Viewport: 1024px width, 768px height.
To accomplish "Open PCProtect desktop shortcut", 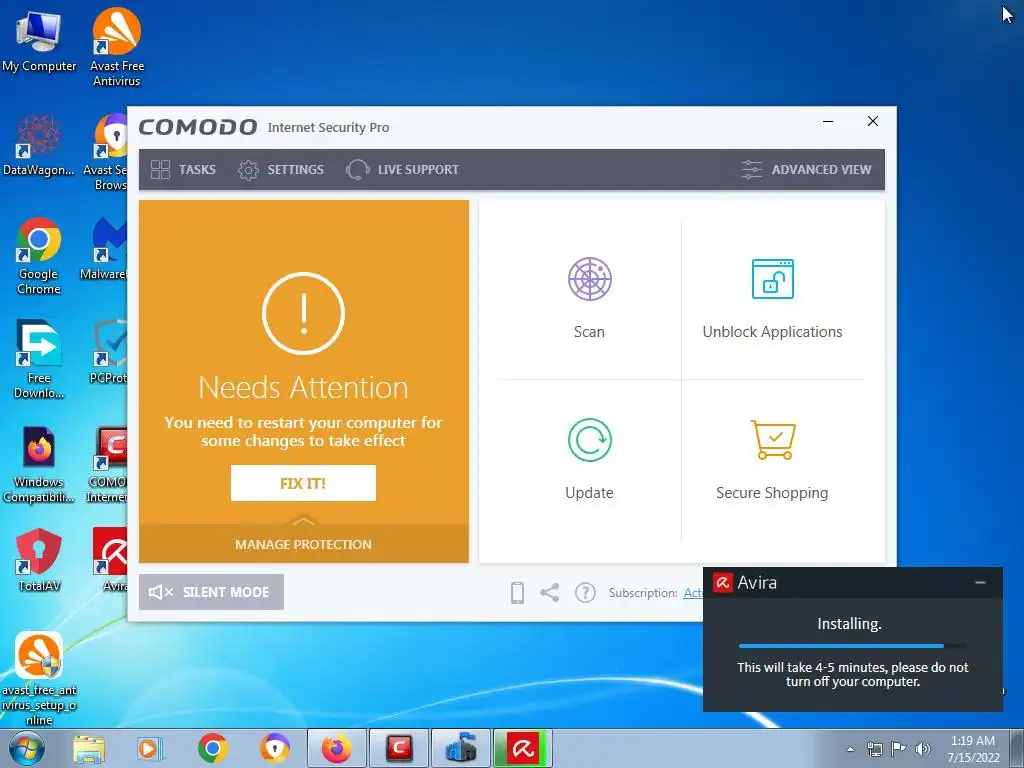I will (108, 352).
